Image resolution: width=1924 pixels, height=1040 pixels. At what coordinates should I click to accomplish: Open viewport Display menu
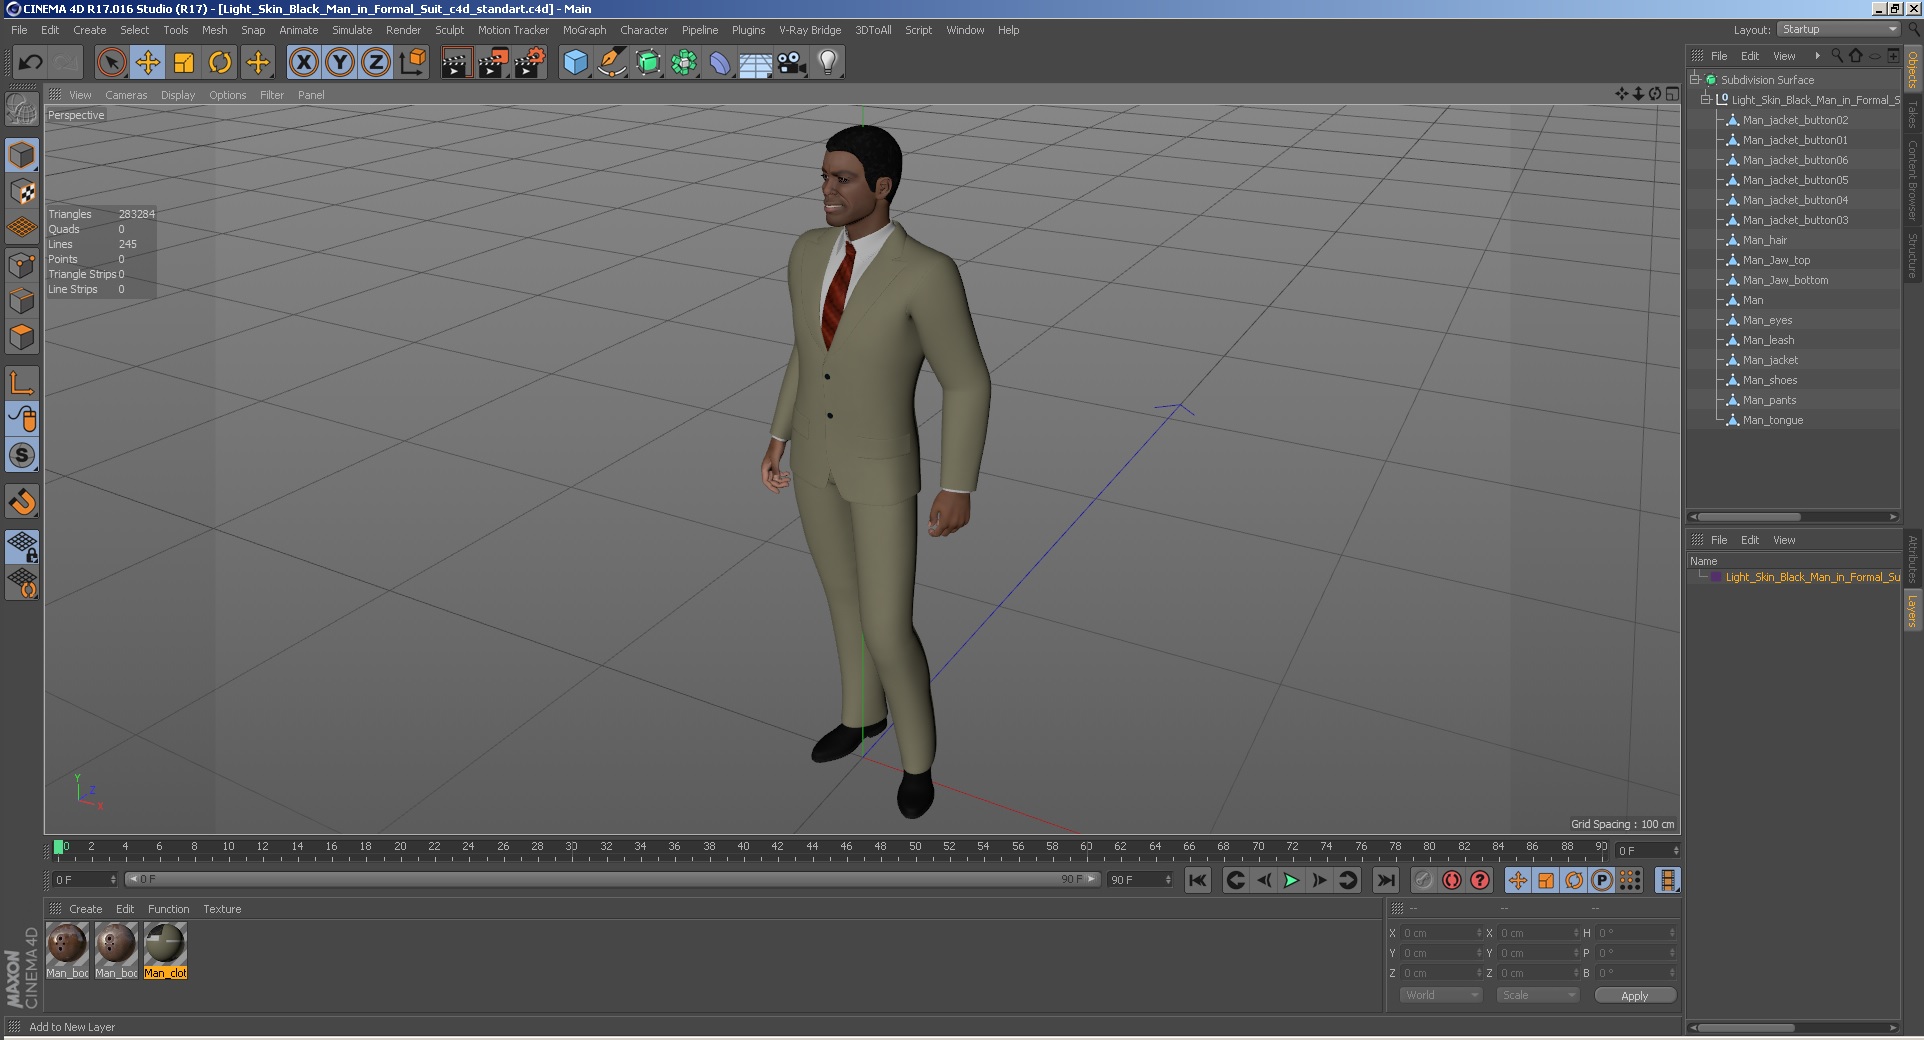click(x=178, y=95)
